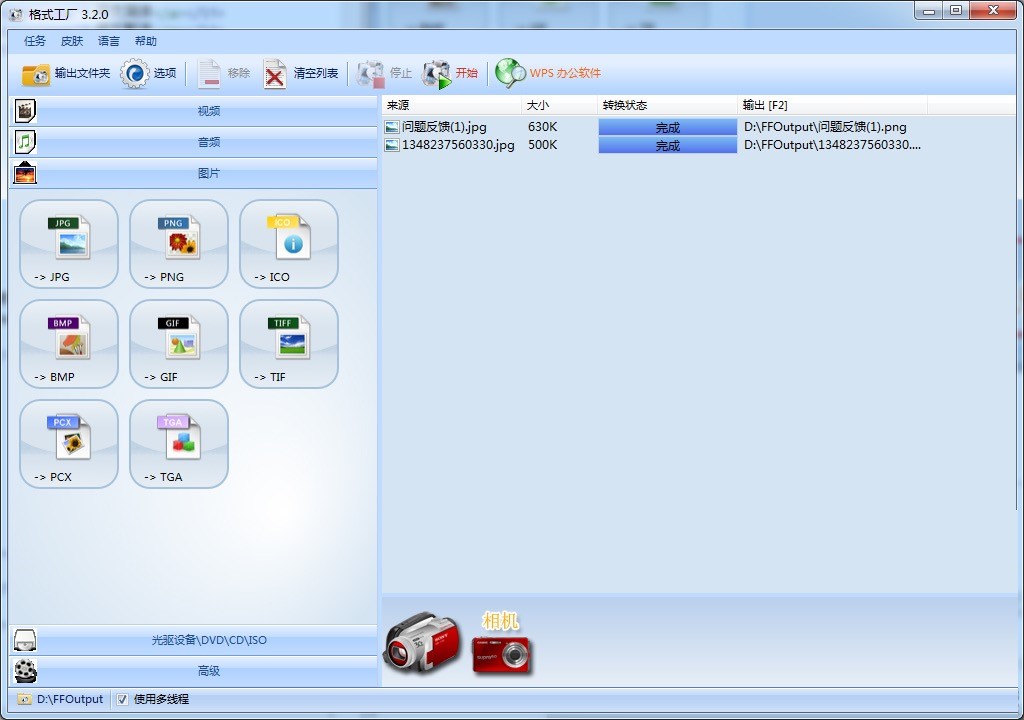Start conversion with 开始 icon

tap(436, 74)
